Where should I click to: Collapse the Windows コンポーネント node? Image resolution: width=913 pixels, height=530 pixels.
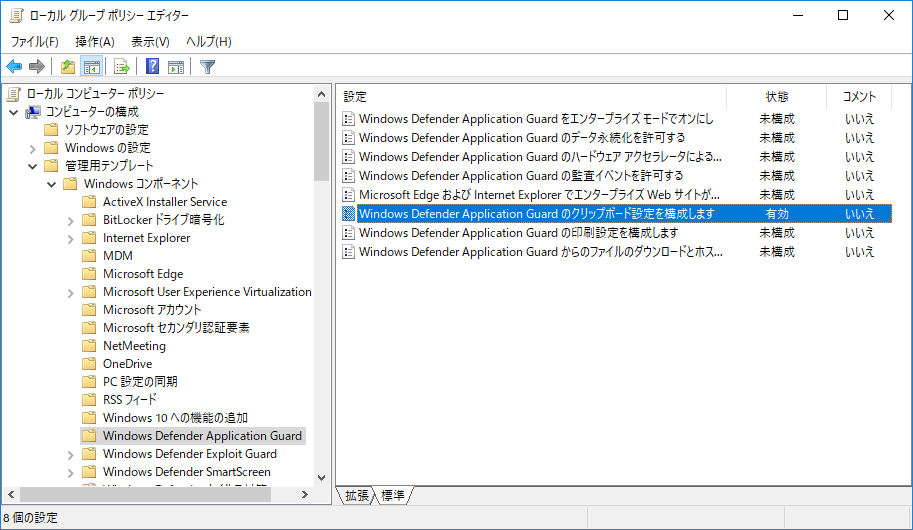(52, 185)
